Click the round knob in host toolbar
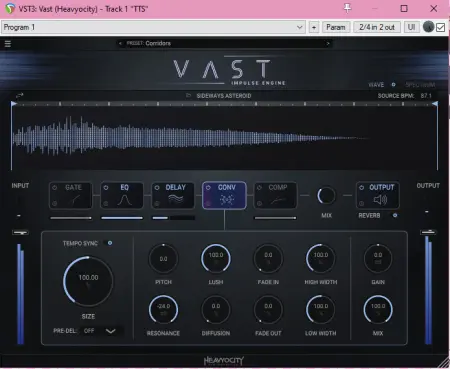The width and height of the screenshot is (450, 369). 428,27
